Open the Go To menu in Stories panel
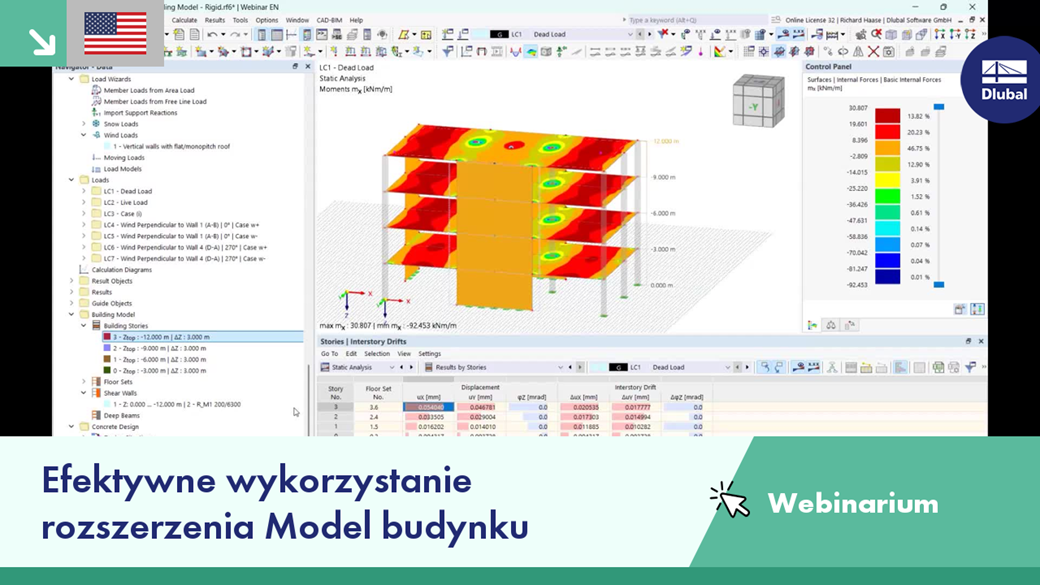Image resolution: width=1040 pixels, height=585 pixels. [329, 354]
